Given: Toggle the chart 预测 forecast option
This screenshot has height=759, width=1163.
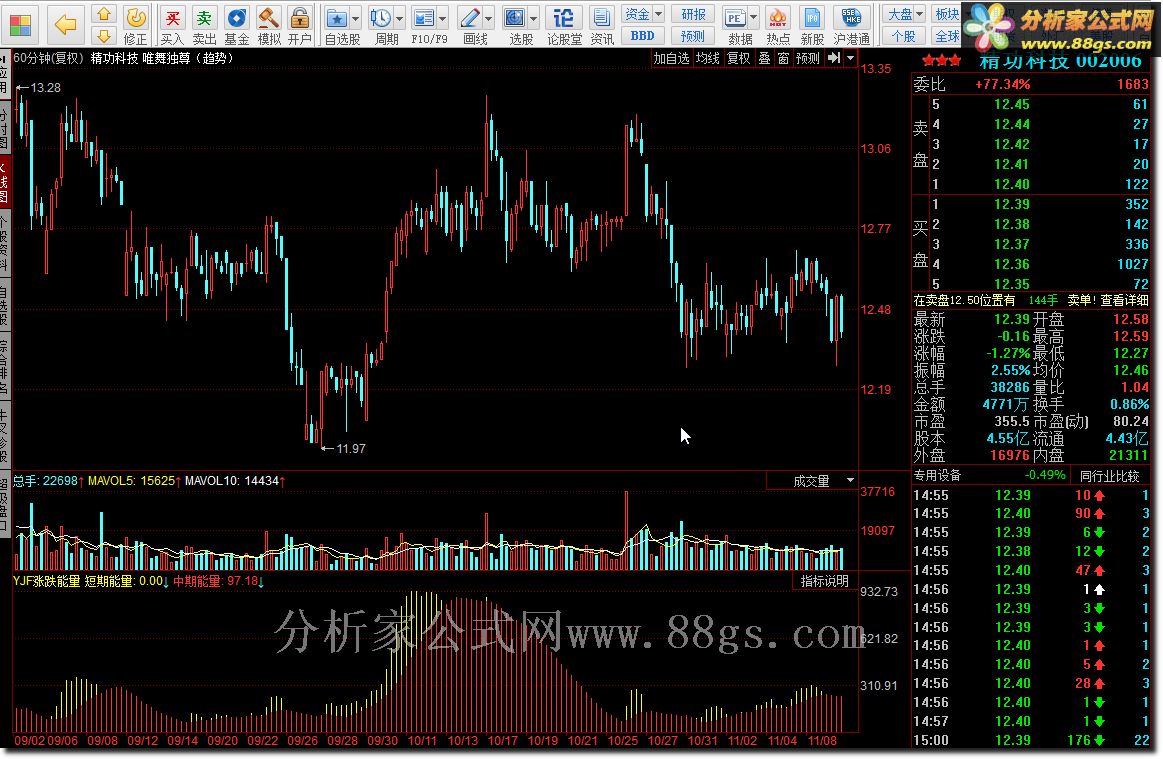Looking at the screenshot, I should [808, 58].
